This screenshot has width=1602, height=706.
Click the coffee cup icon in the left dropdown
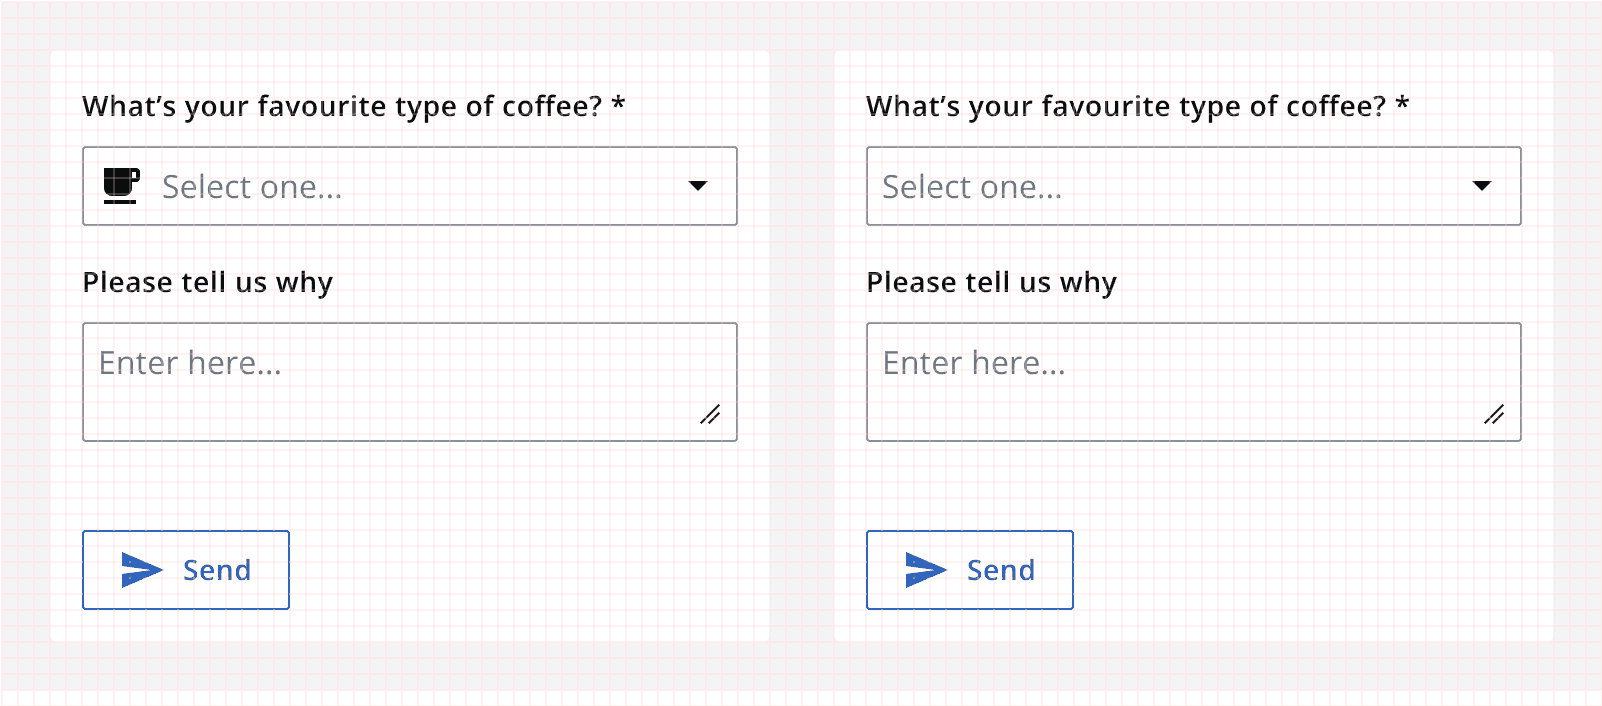click(120, 186)
